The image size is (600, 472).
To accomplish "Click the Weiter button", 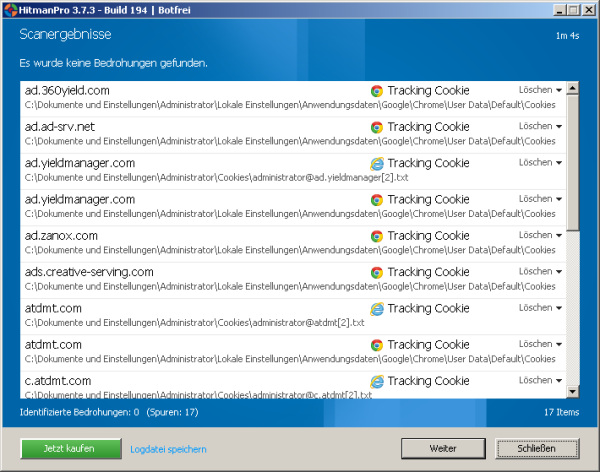I will [x=443, y=449].
